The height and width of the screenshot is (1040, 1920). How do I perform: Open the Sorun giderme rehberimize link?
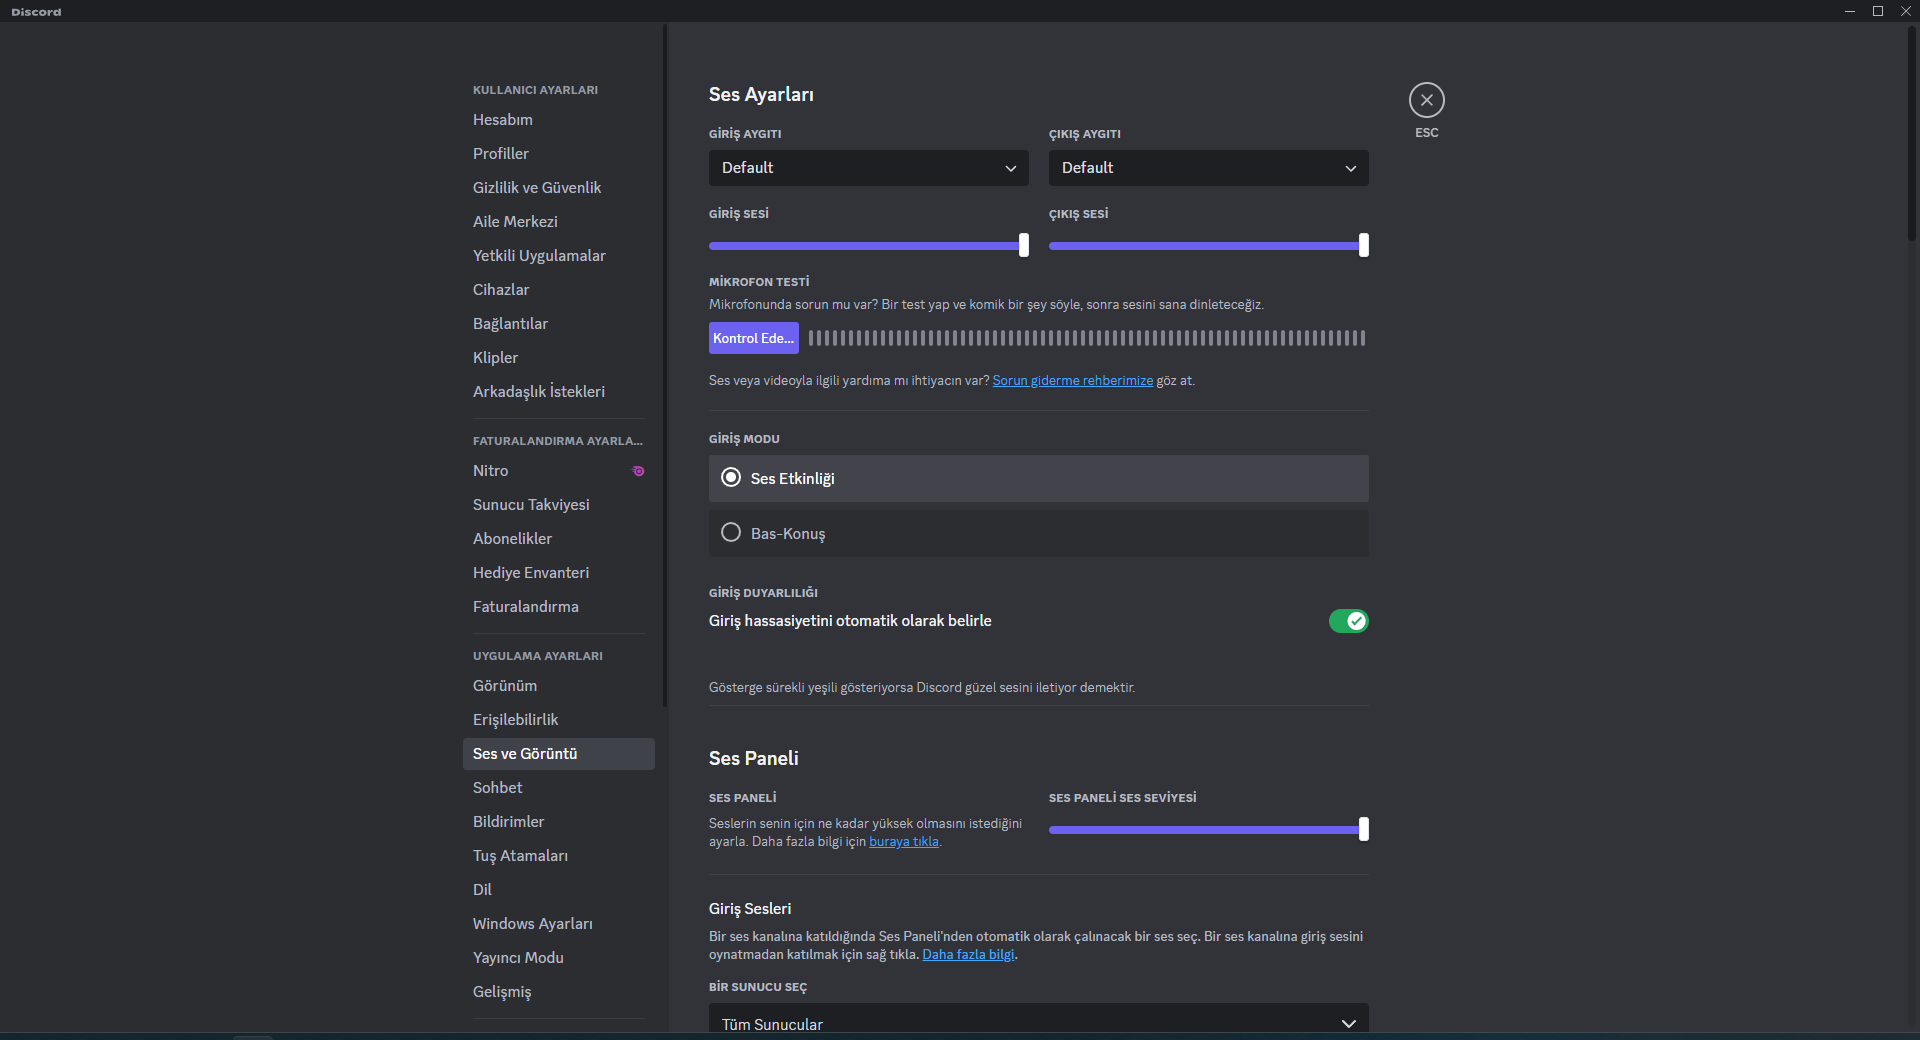(x=1072, y=381)
